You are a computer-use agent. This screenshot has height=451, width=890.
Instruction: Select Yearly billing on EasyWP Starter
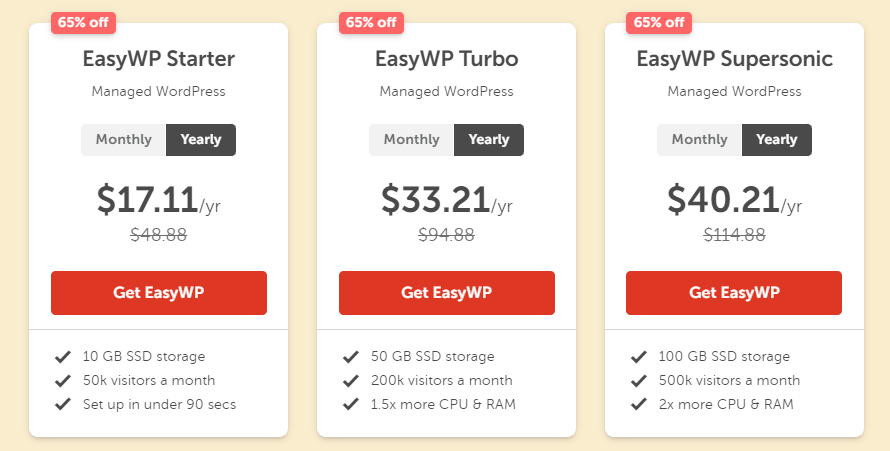(201, 140)
